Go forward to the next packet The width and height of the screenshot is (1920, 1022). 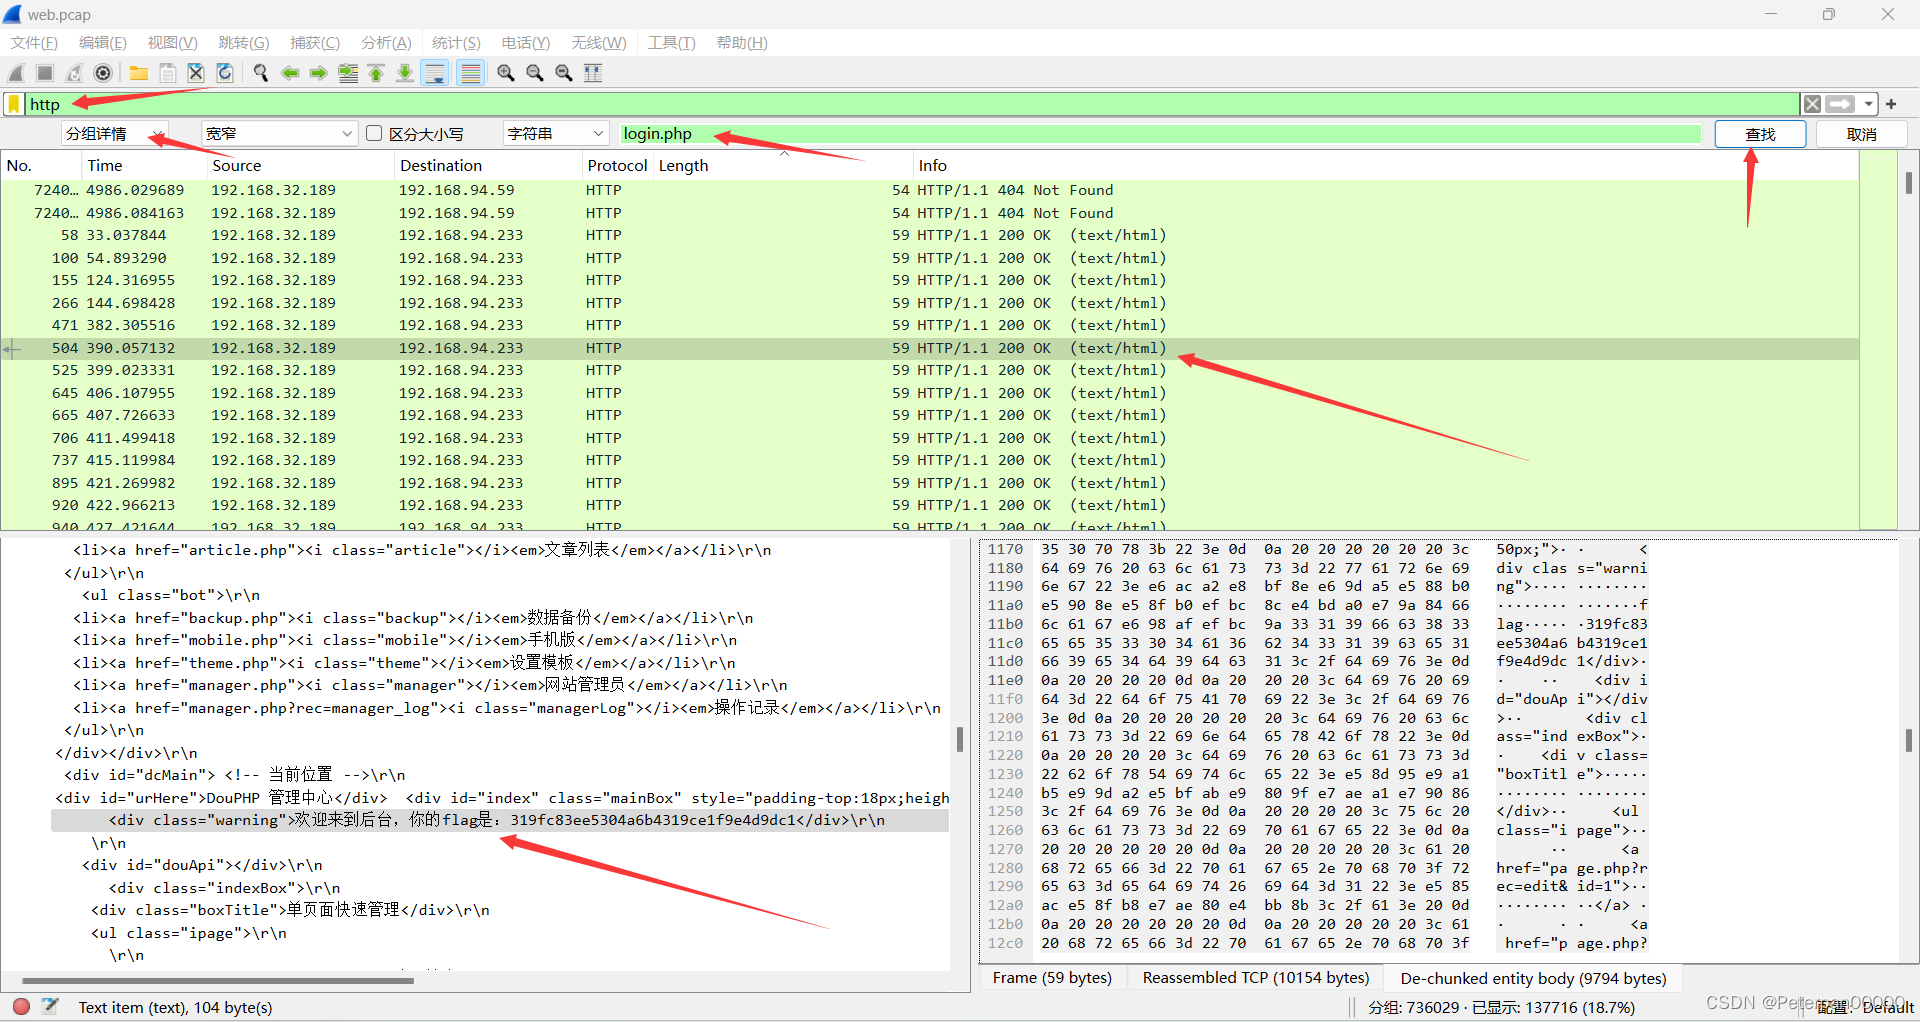(318, 73)
